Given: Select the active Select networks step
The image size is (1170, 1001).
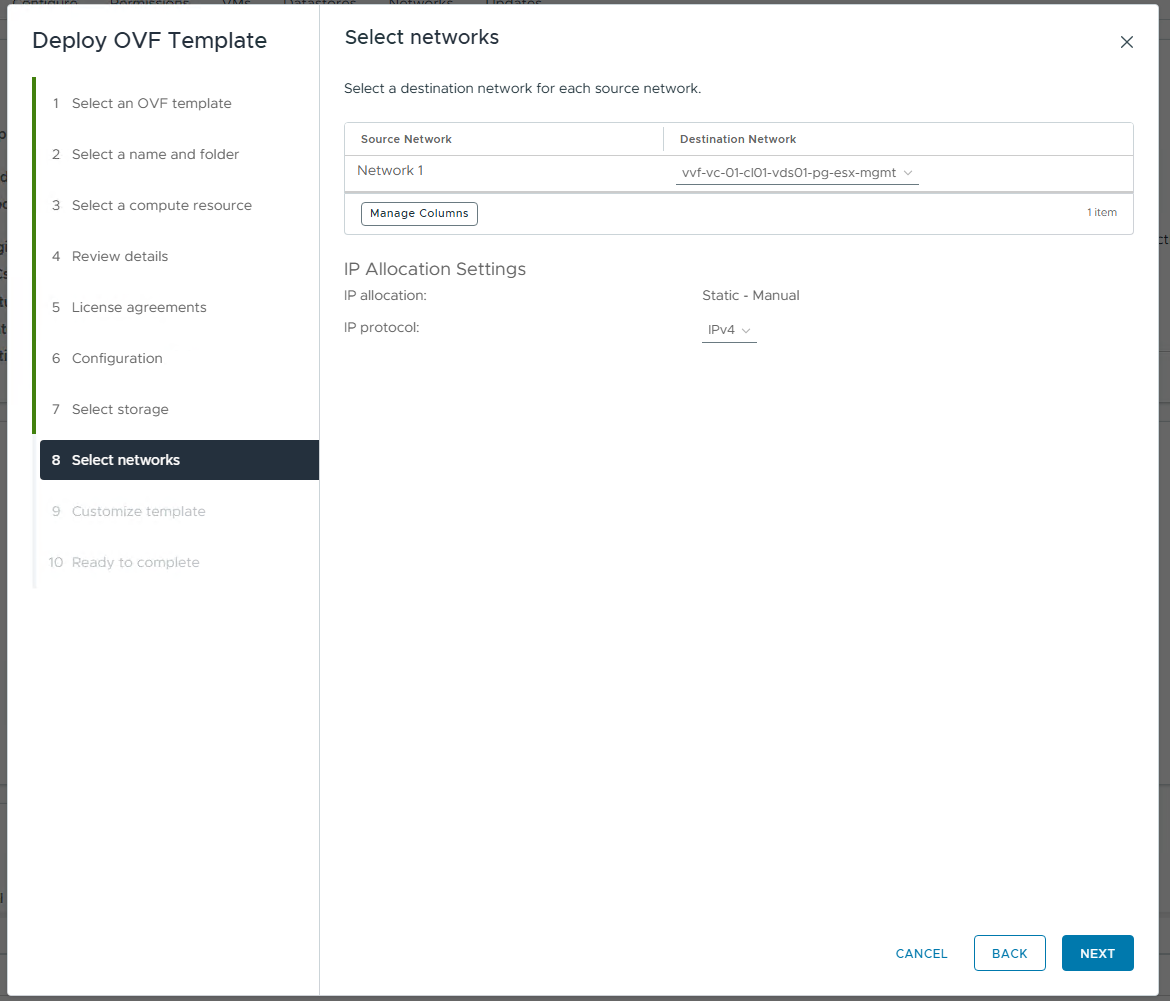Looking at the screenshot, I should point(126,460).
